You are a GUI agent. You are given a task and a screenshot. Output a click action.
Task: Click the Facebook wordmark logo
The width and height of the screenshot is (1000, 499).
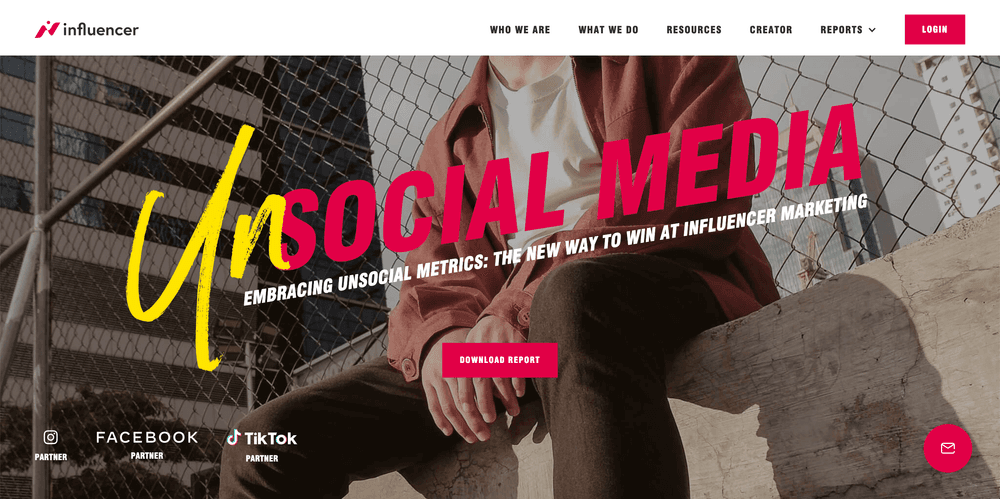(147, 437)
